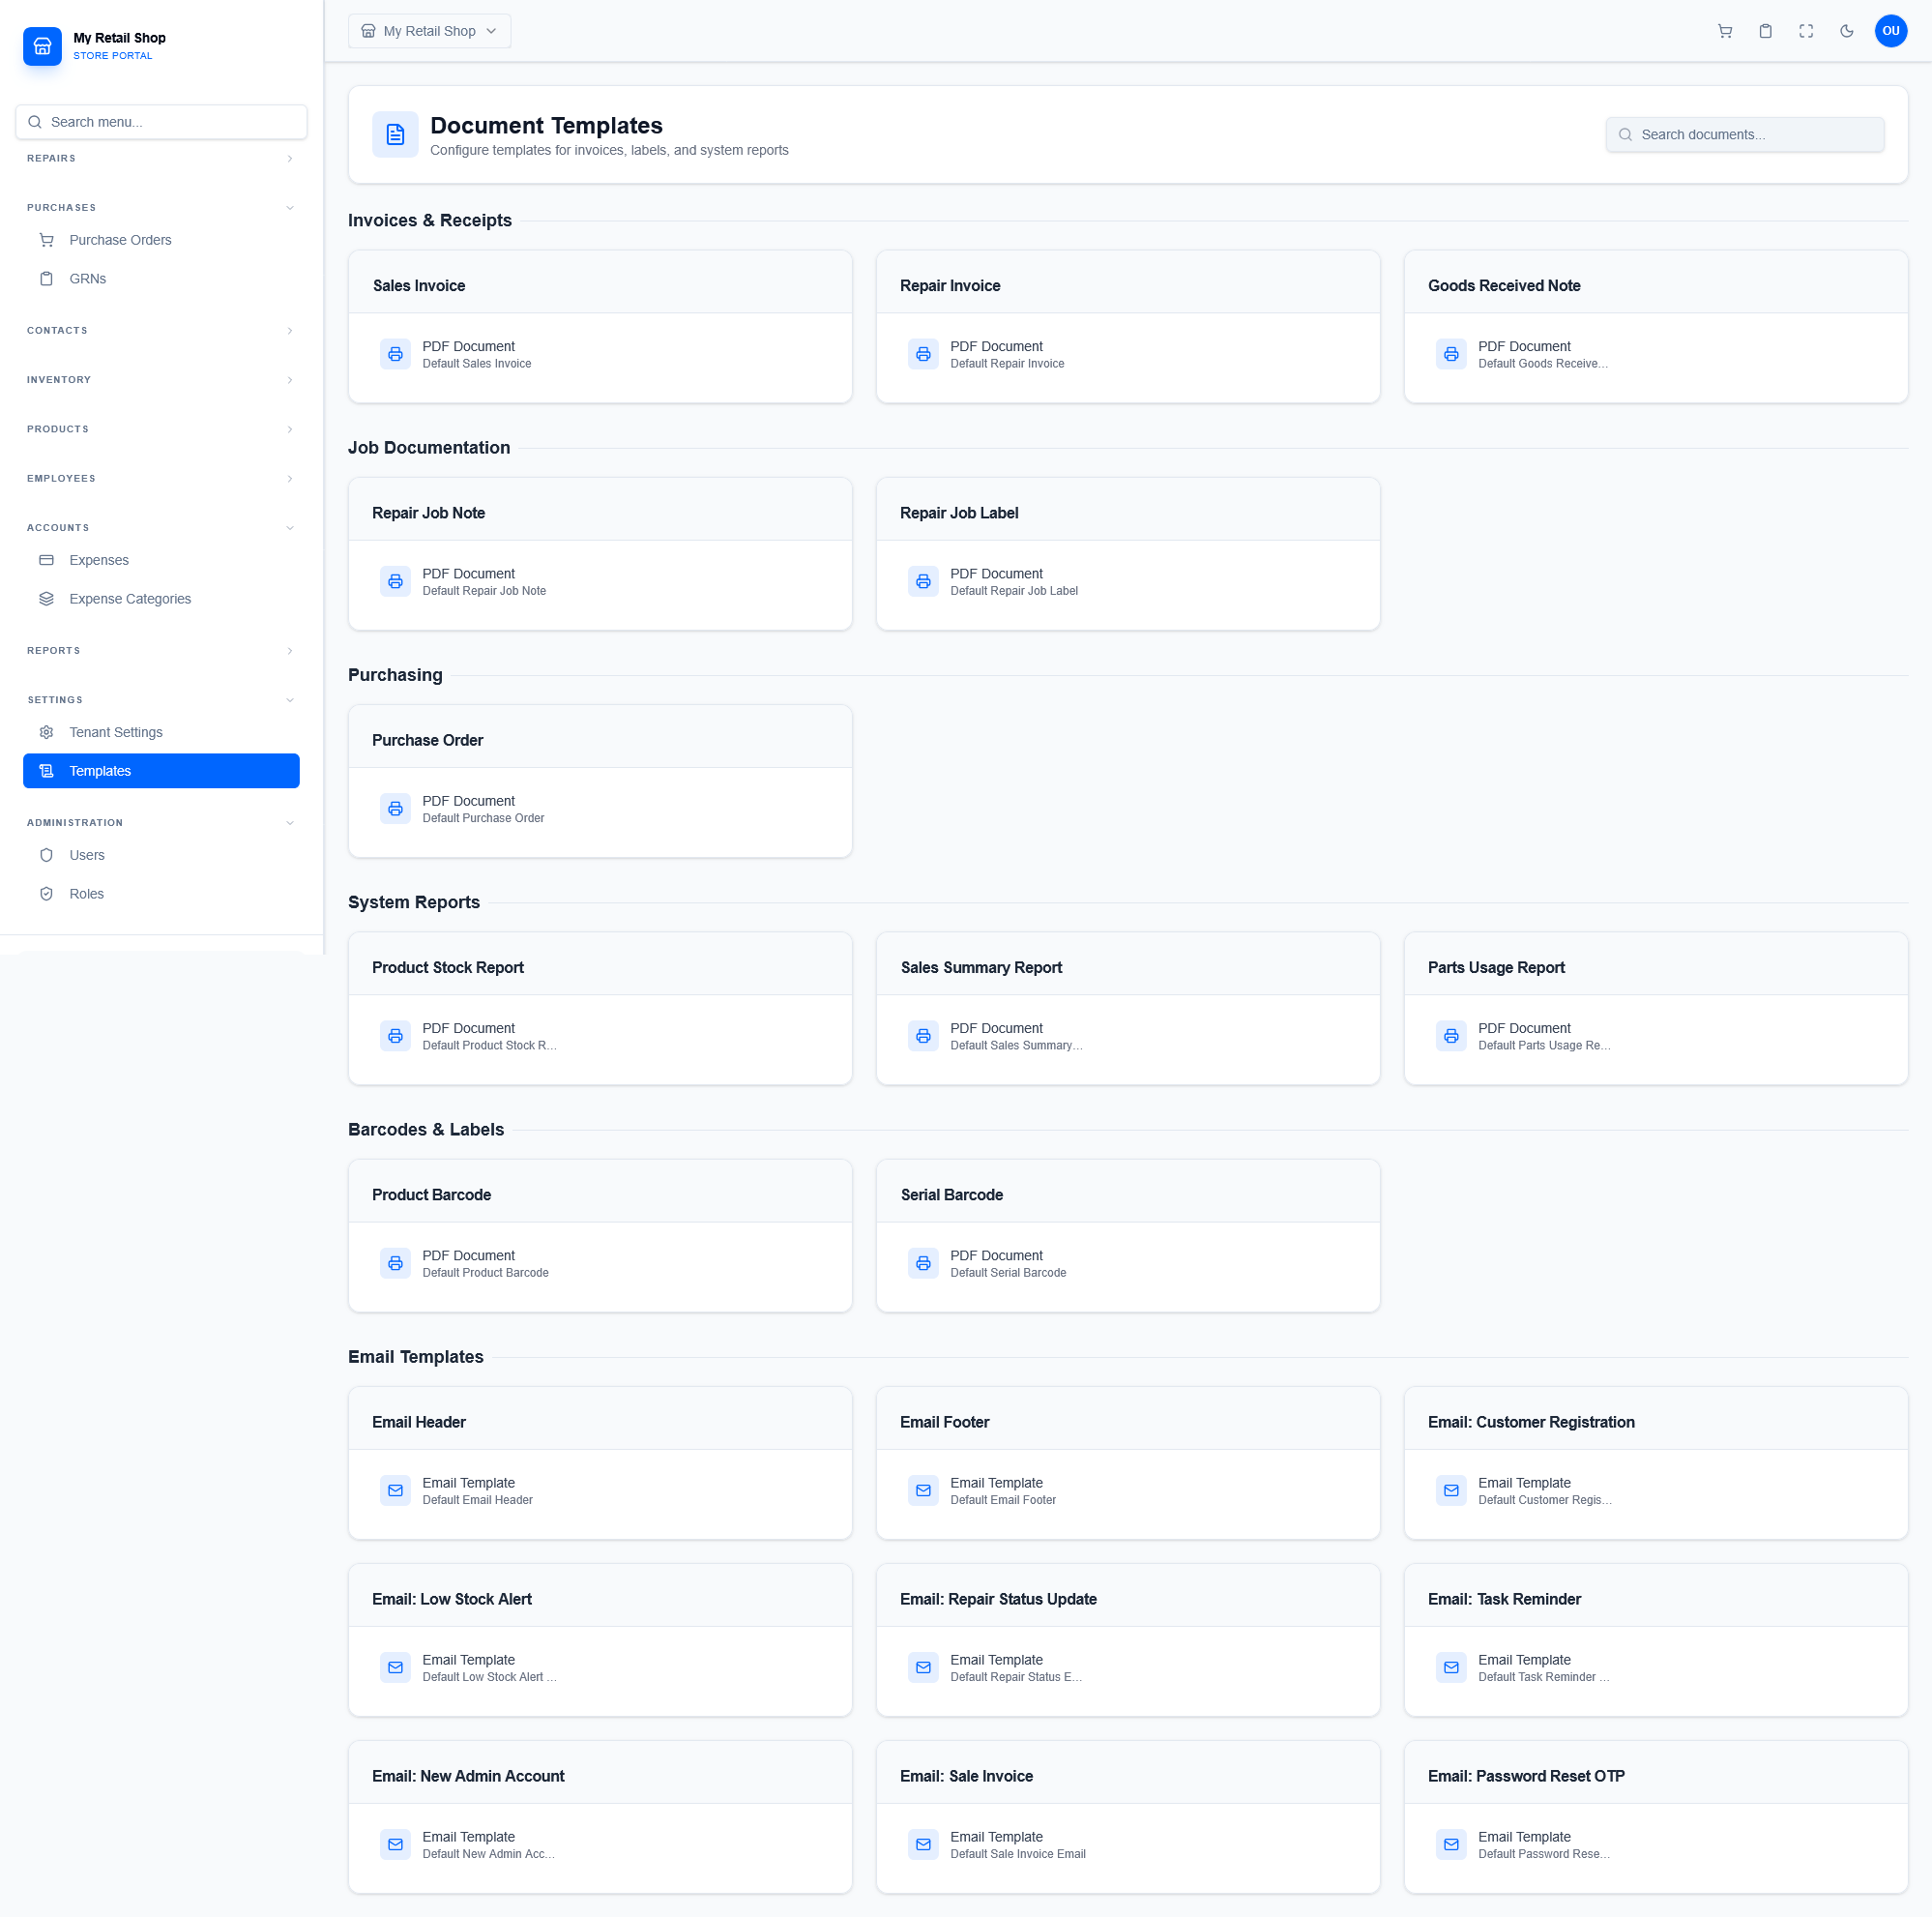
Task: Click envelope icon in Email Header card
Action: [x=395, y=1490]
